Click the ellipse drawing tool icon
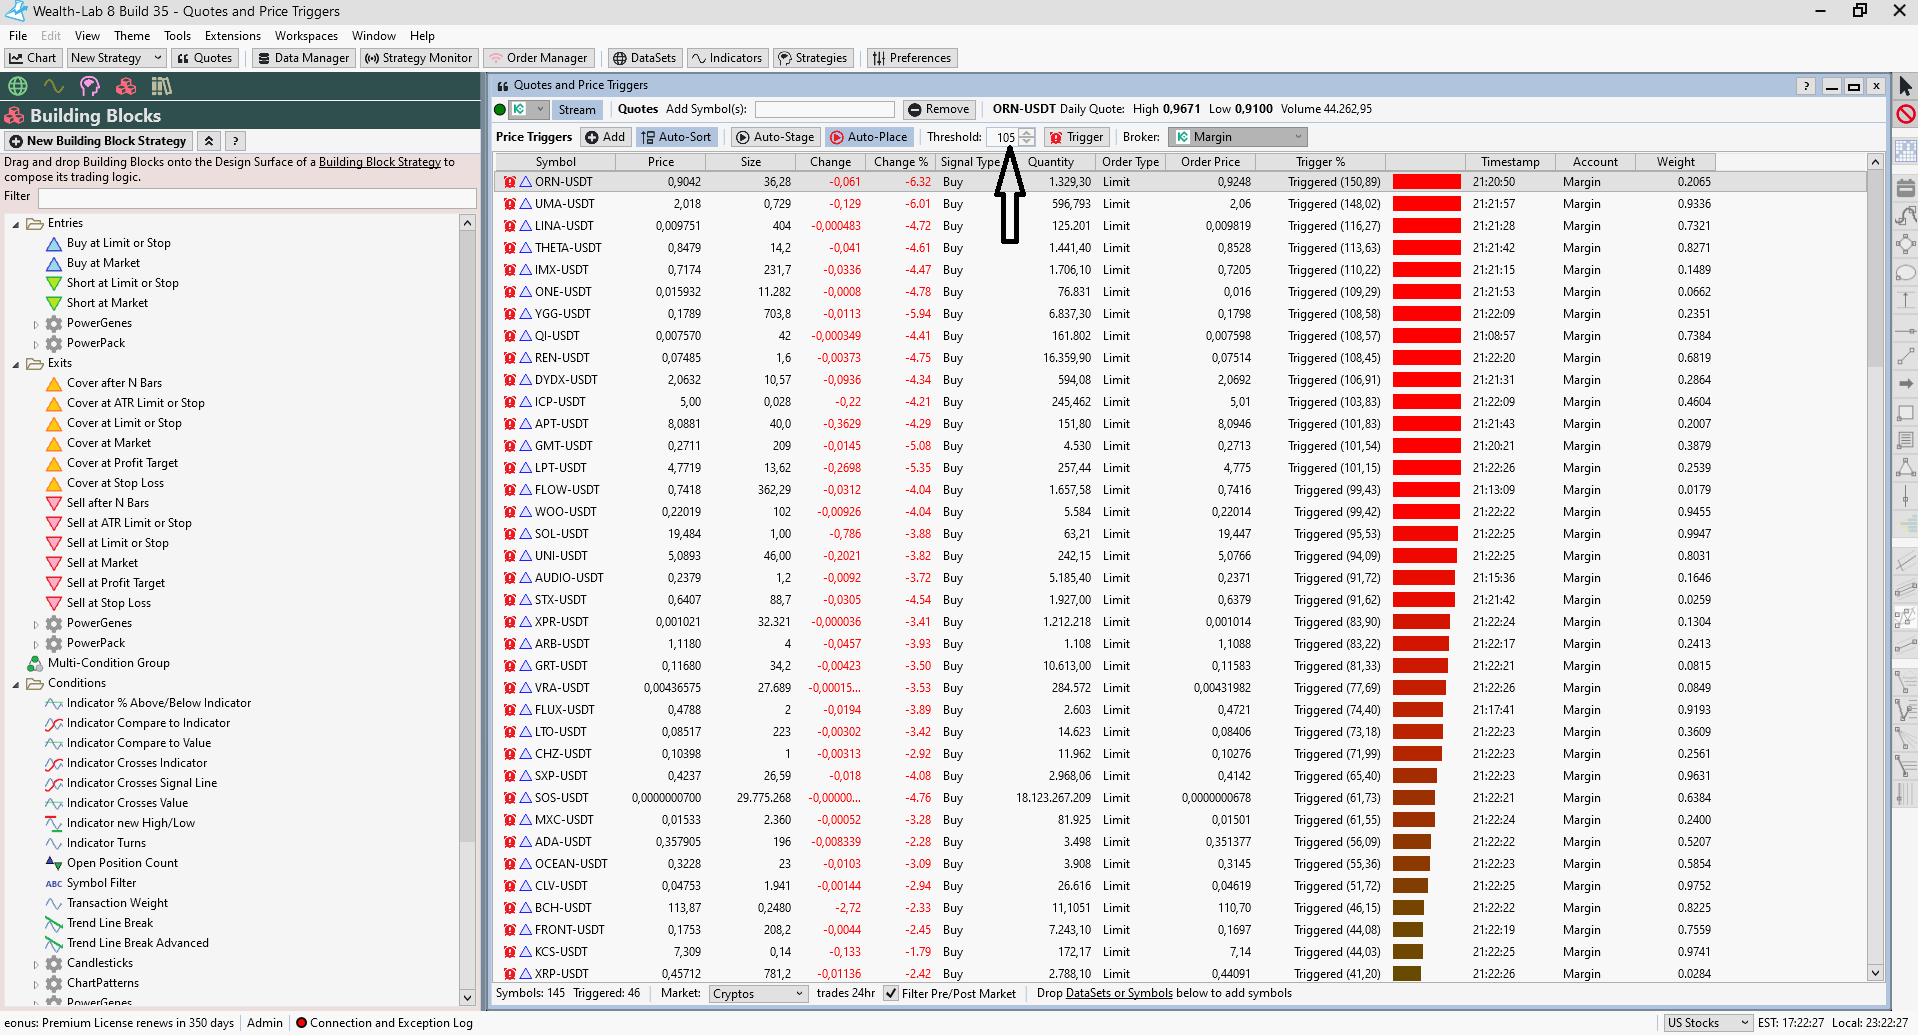Screen dimensions: 1918x1035 point(1905,272)
